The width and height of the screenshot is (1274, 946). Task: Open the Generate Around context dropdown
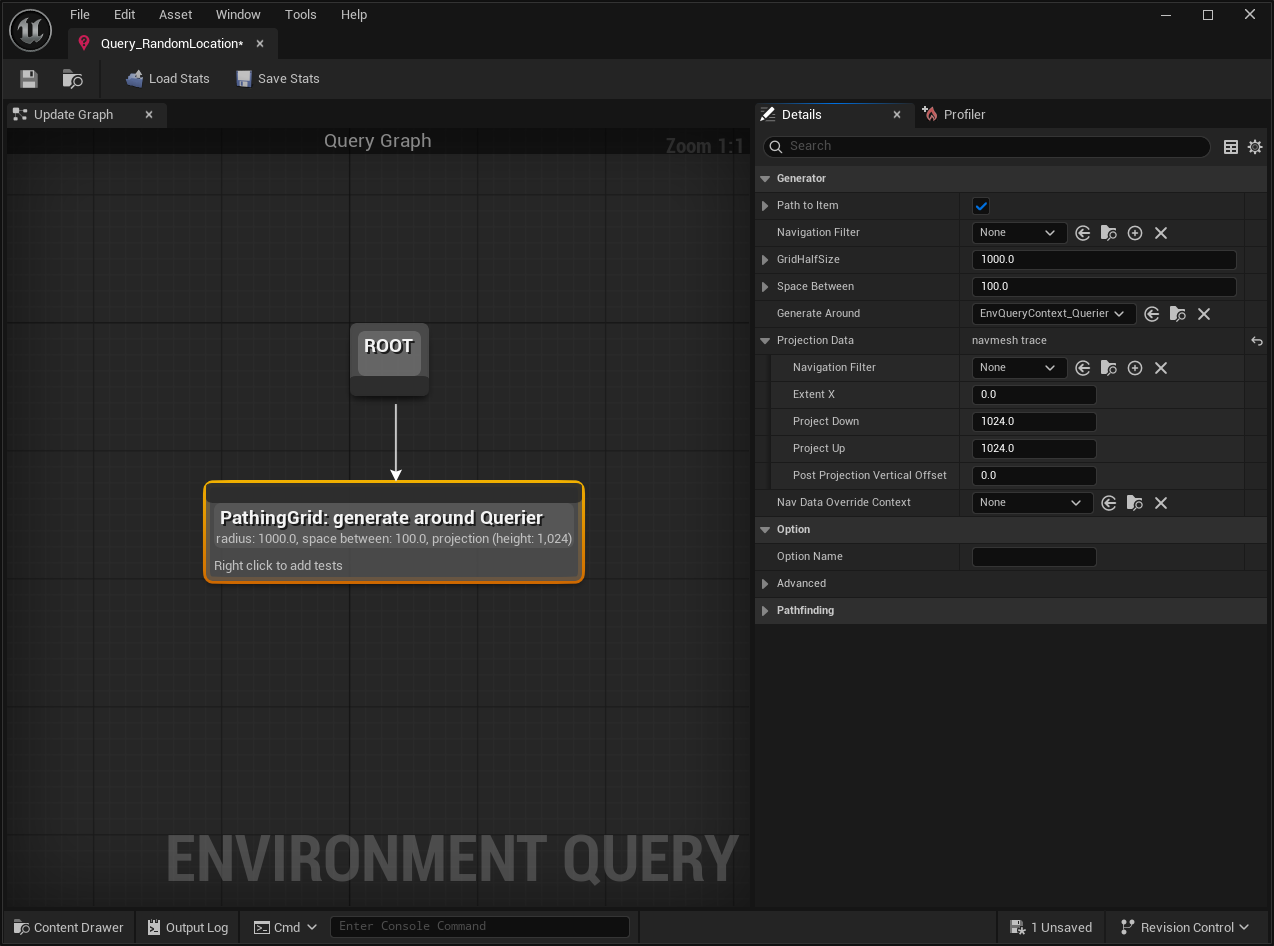click(1053, 313)
